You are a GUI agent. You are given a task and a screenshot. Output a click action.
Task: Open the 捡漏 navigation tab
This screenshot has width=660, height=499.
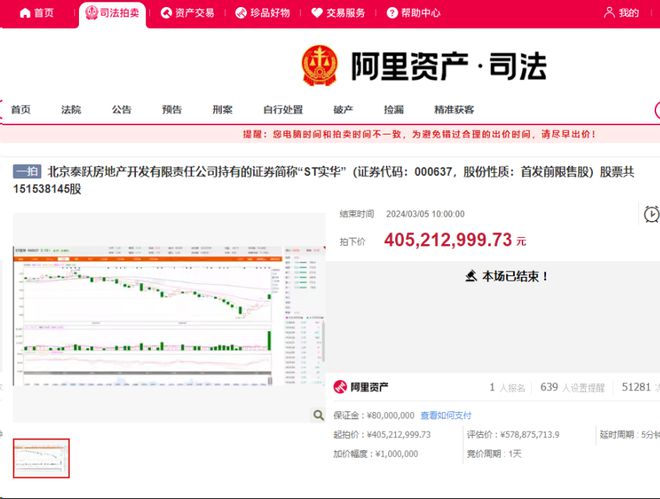[x=394, y=110]
